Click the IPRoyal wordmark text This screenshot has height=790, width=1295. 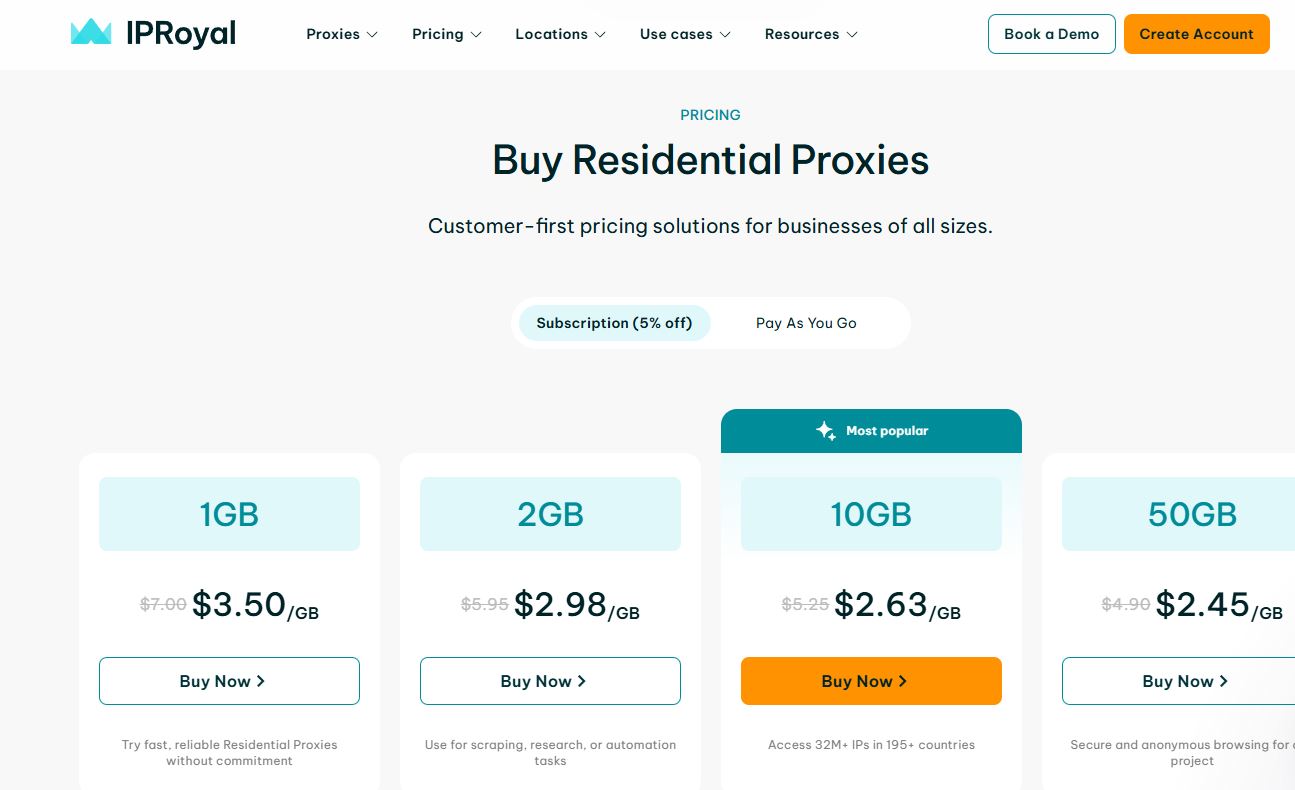tap(181, 34)
